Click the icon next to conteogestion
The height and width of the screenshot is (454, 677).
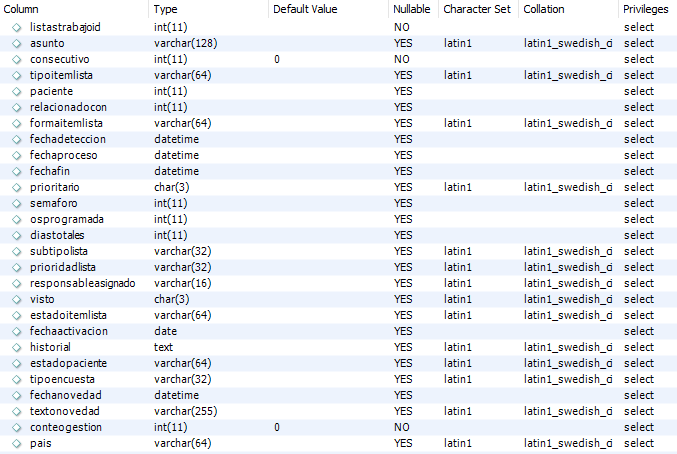tap(16, 427)
